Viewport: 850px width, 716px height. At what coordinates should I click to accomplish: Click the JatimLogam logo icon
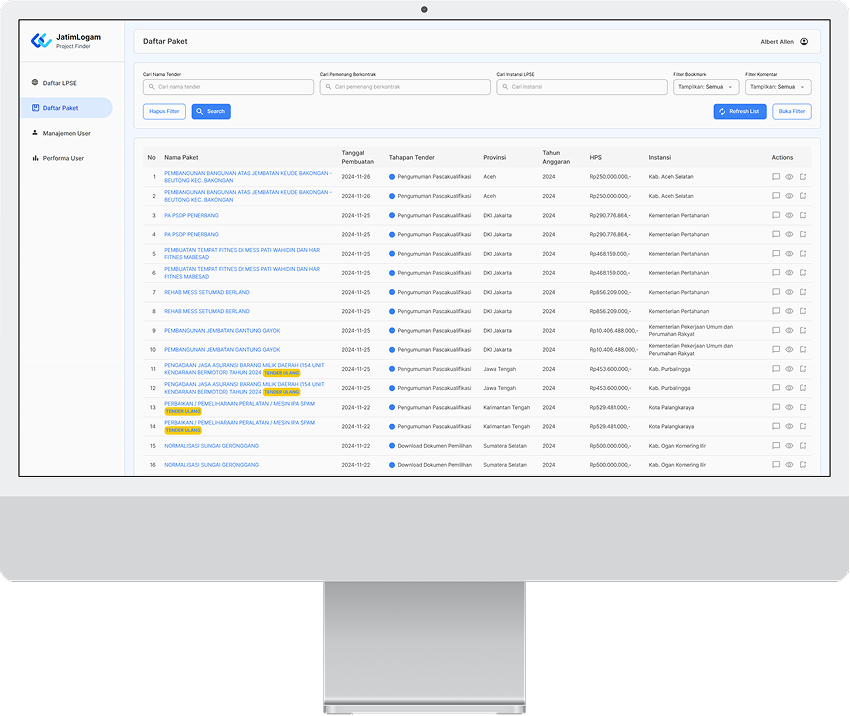coord(41,41)
